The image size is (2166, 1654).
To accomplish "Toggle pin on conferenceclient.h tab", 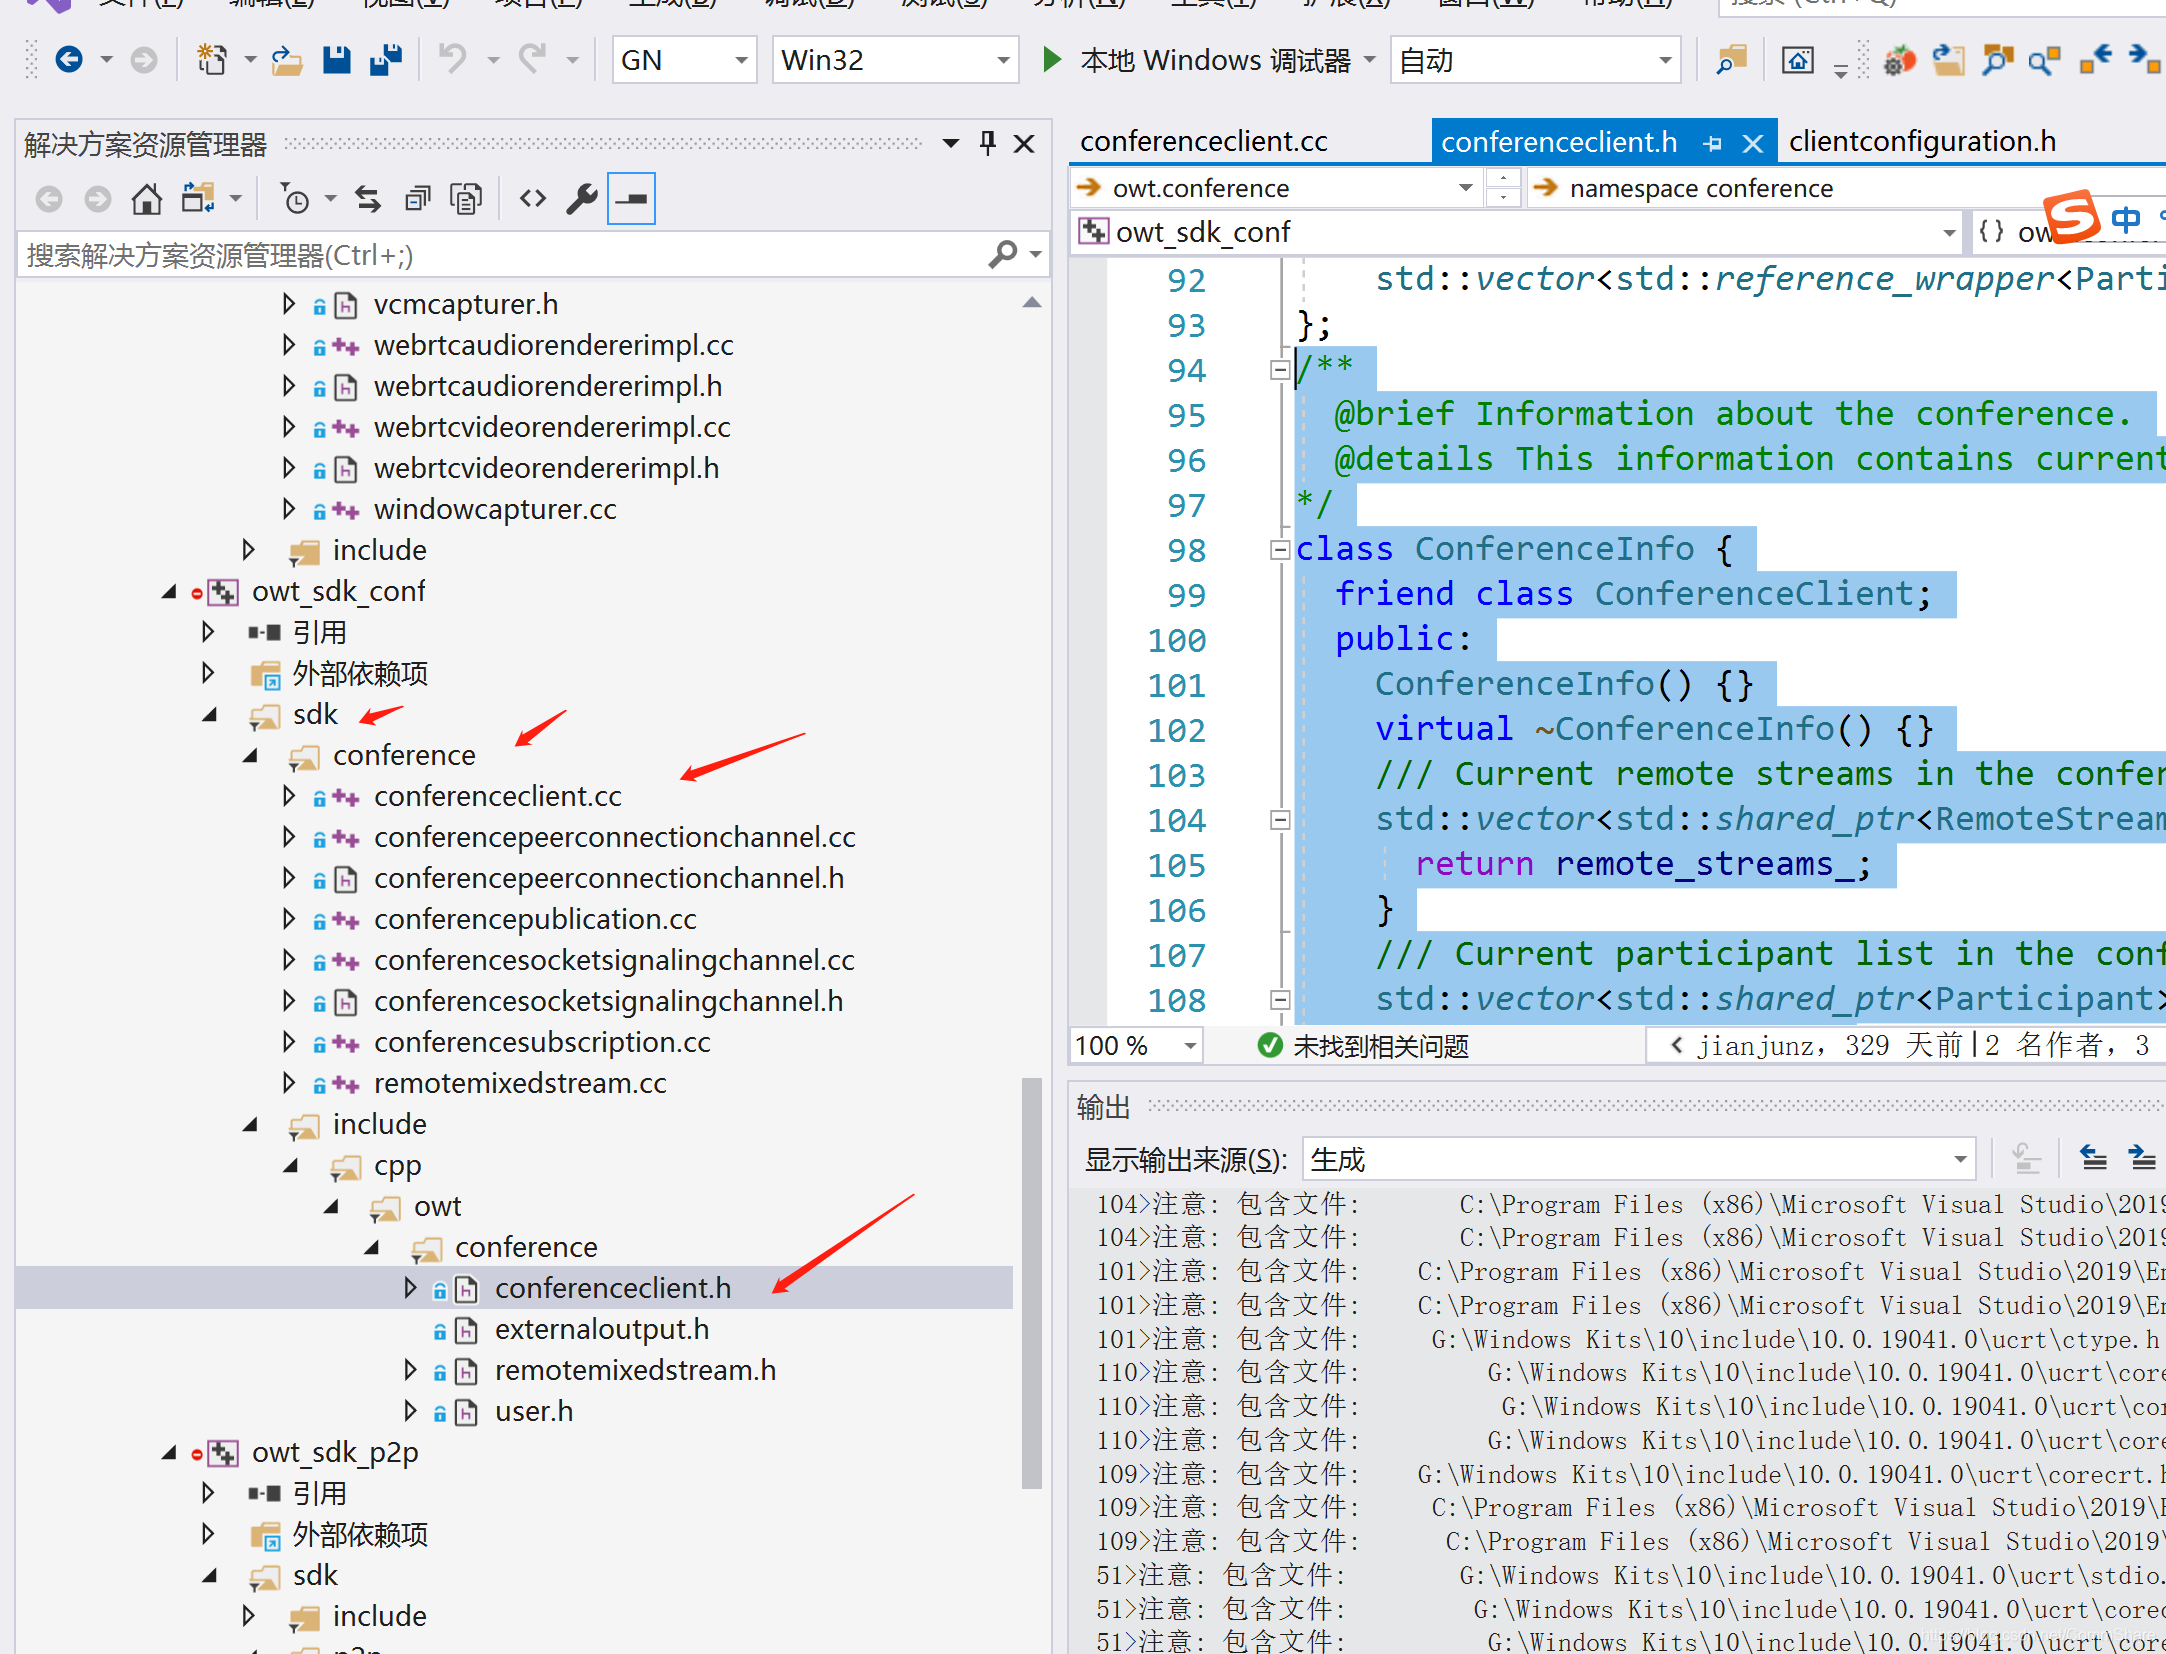I will coord(1713,144).
